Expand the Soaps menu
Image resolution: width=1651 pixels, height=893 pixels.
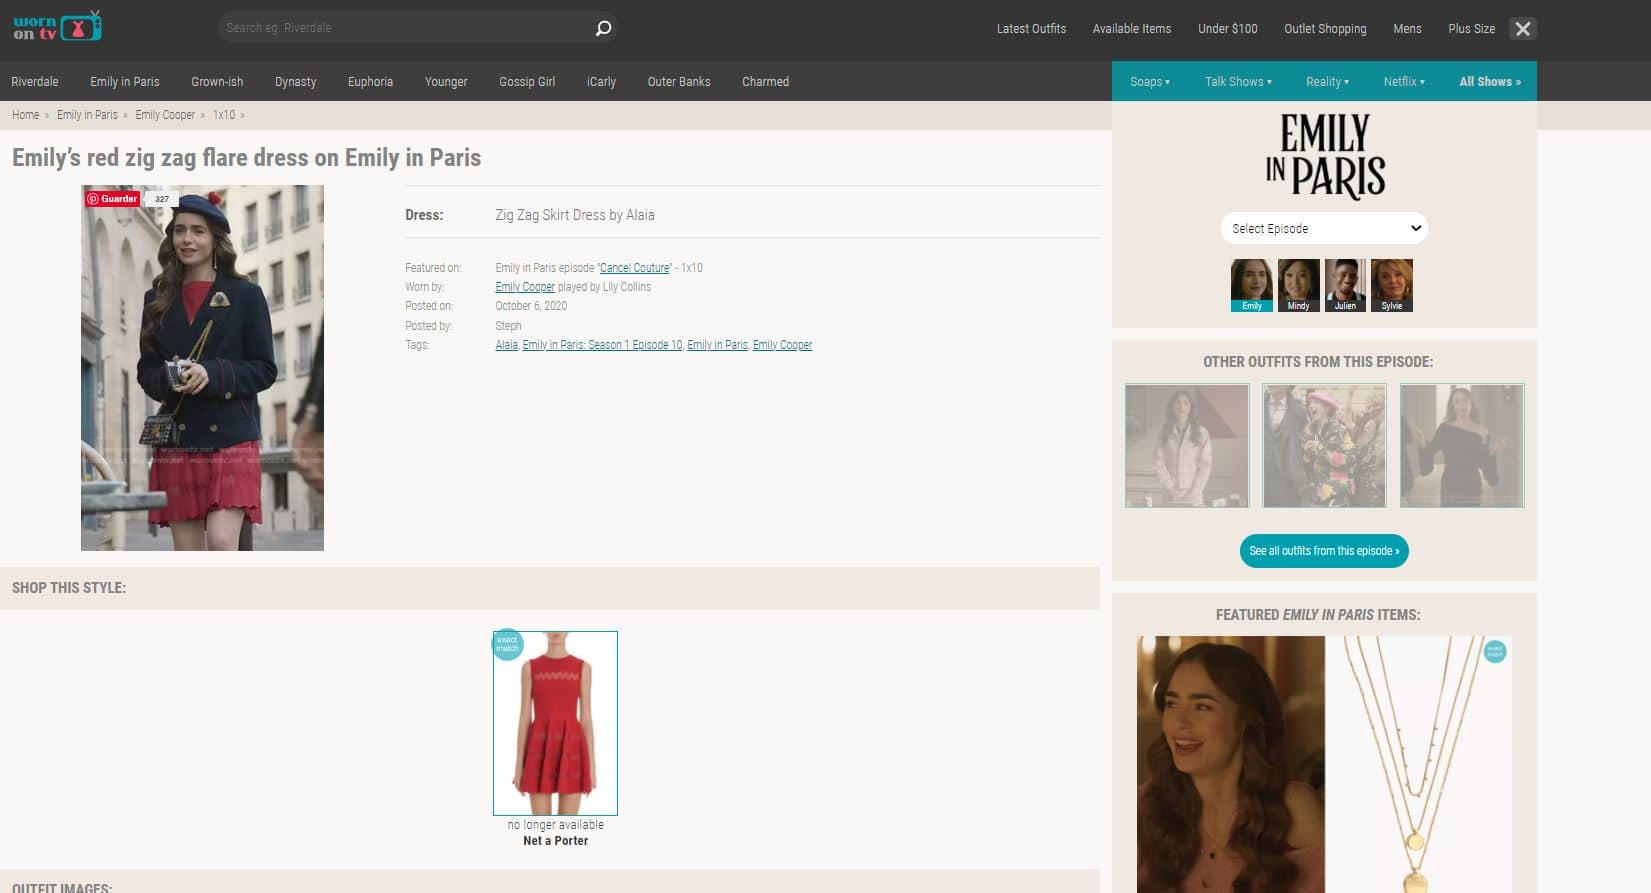[1150, 82]
